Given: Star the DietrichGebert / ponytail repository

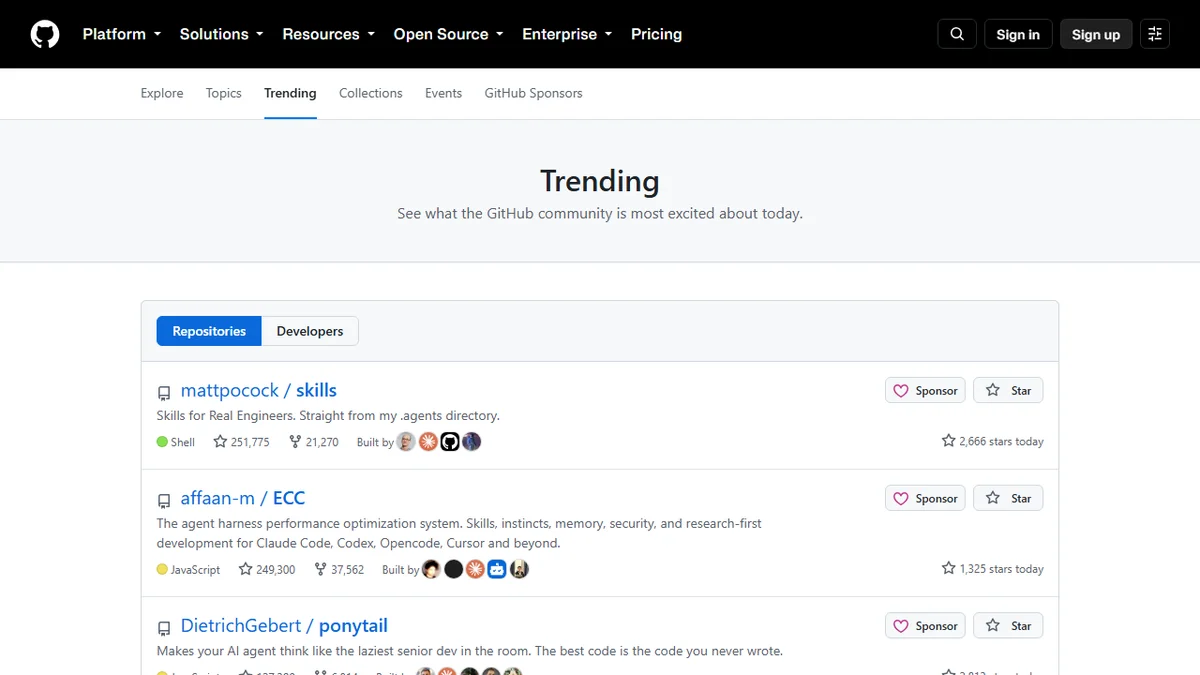Looking at the screenshot, I should (x=1008, y=626).
